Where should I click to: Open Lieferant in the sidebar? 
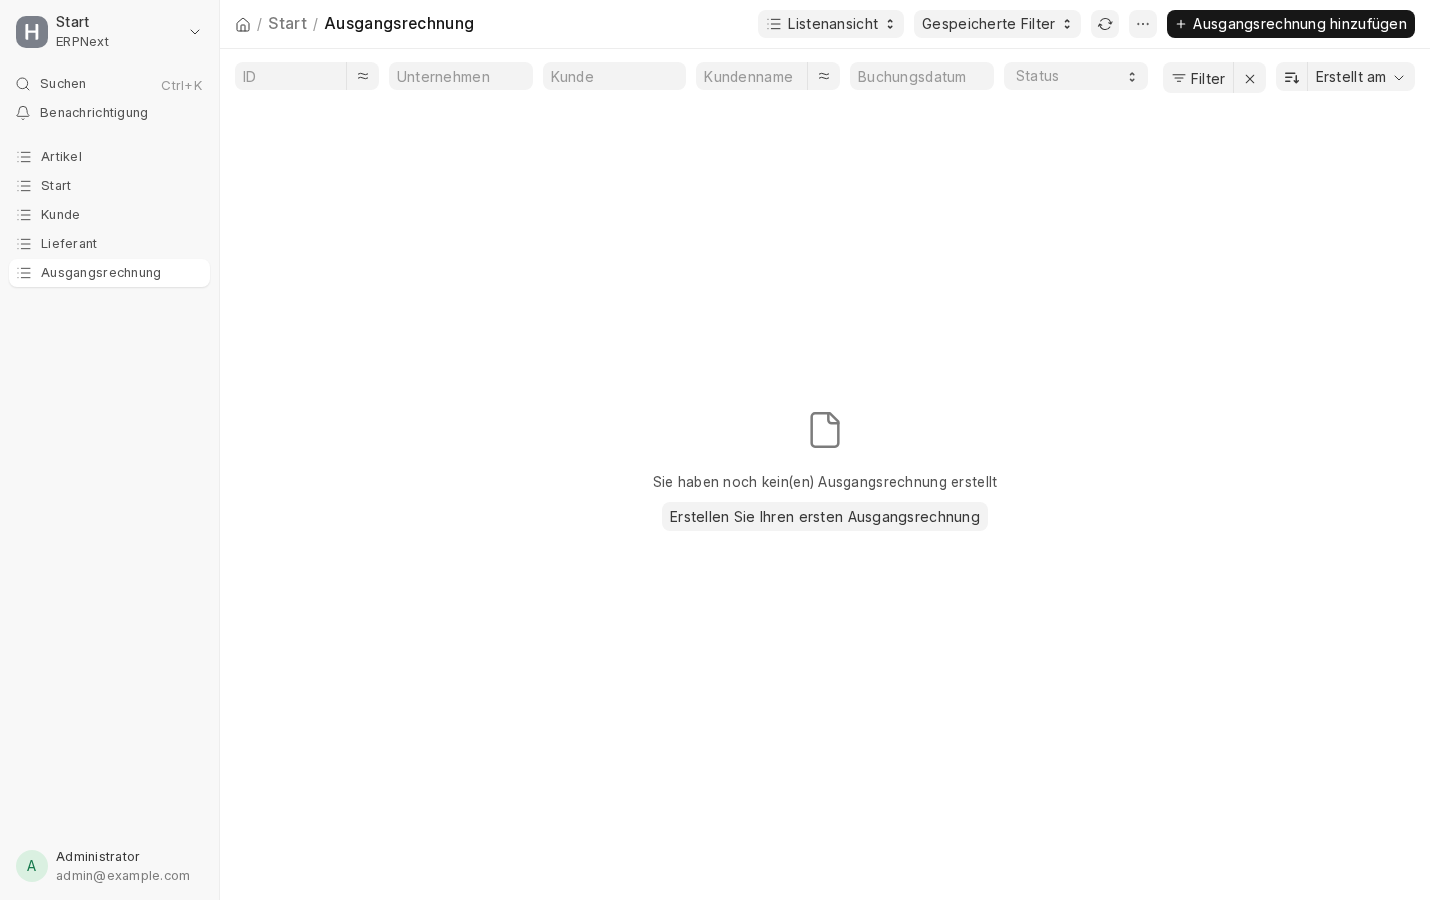pos(110,244)
